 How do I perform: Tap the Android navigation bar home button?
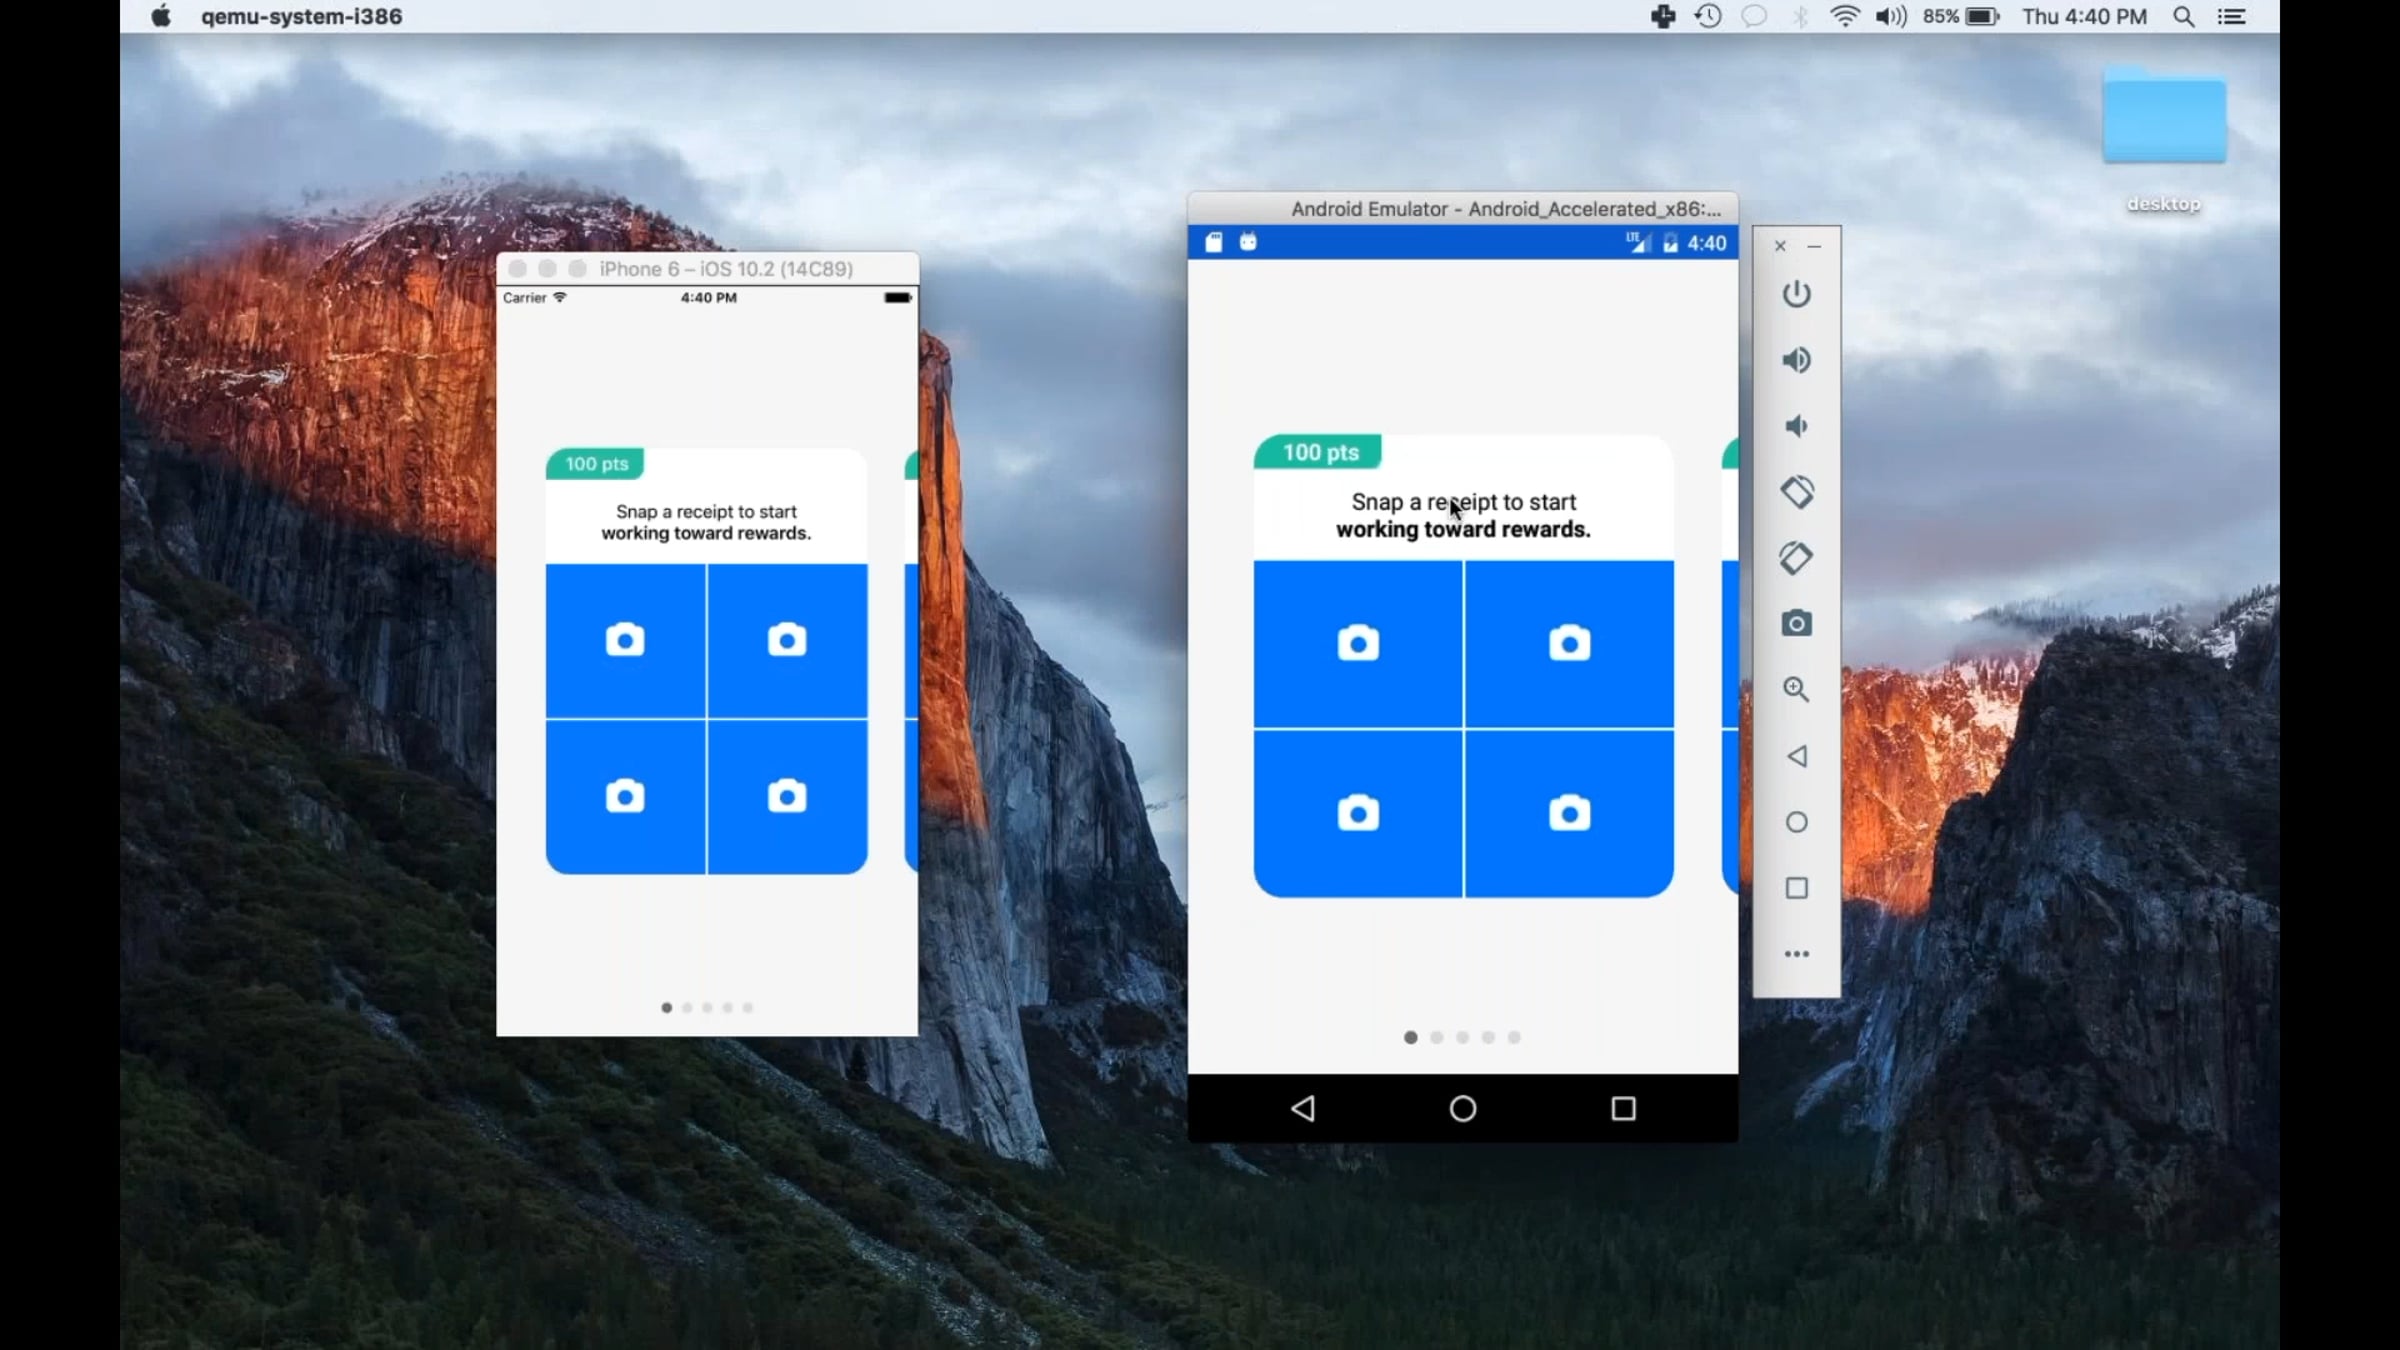click(x=1462, y=1108)
